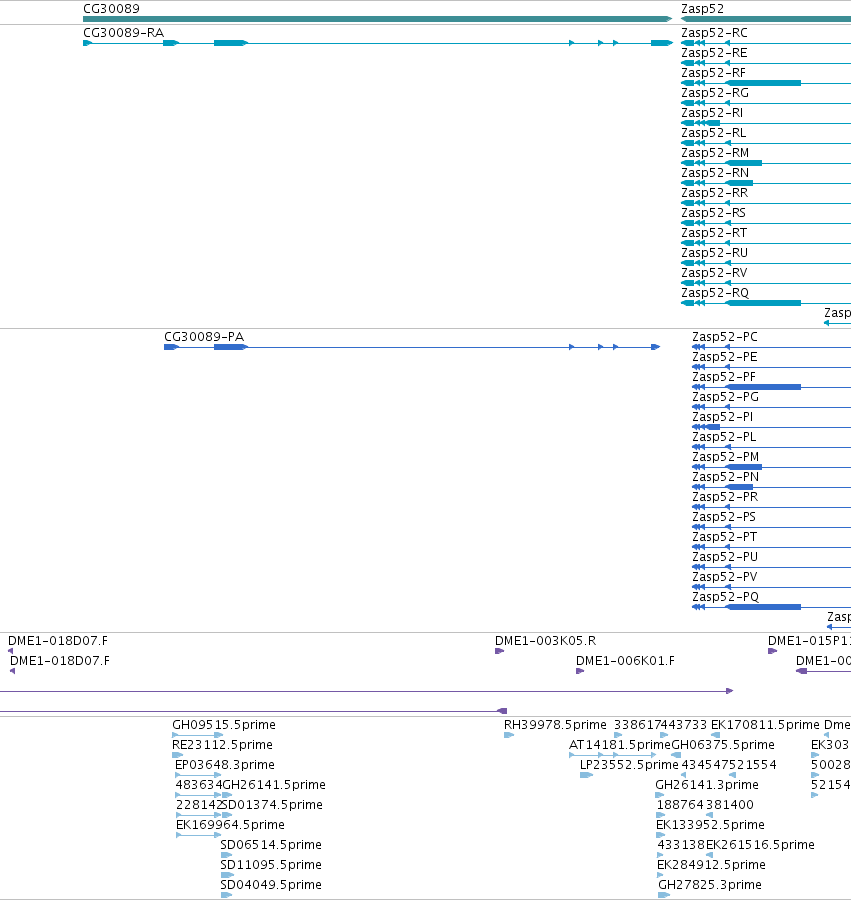The width and height of the screenshot is (851, 900).
Task: Click the EK170811.5prime EST label
Action: tap(765, 726)
